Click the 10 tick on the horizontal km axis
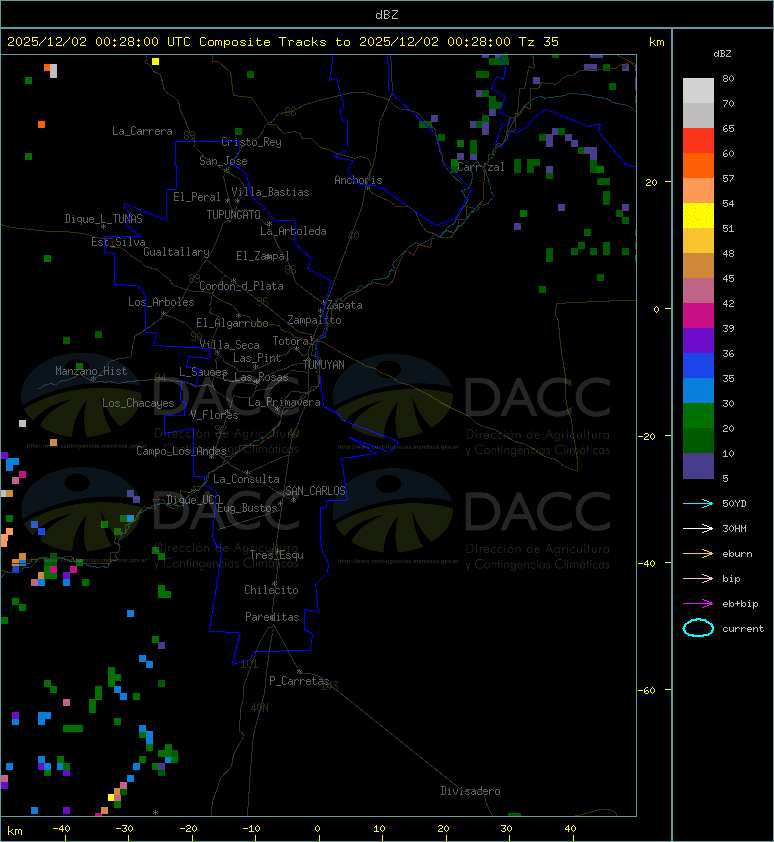 point(379,829)
